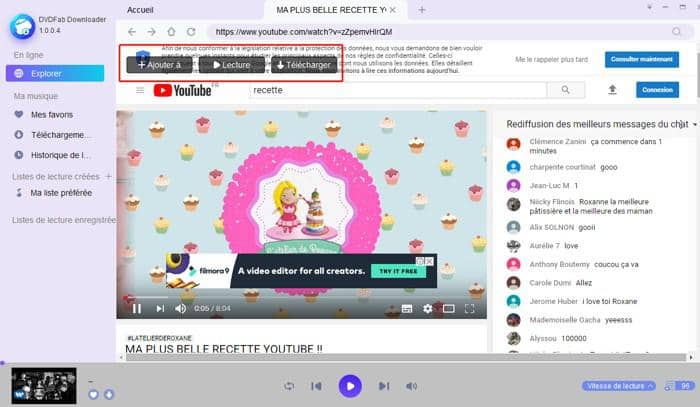Close the MA PLUS BELLE RECETTE tab
The width and height of the screenshot is (700, 407).
click(x=392, y=10)
